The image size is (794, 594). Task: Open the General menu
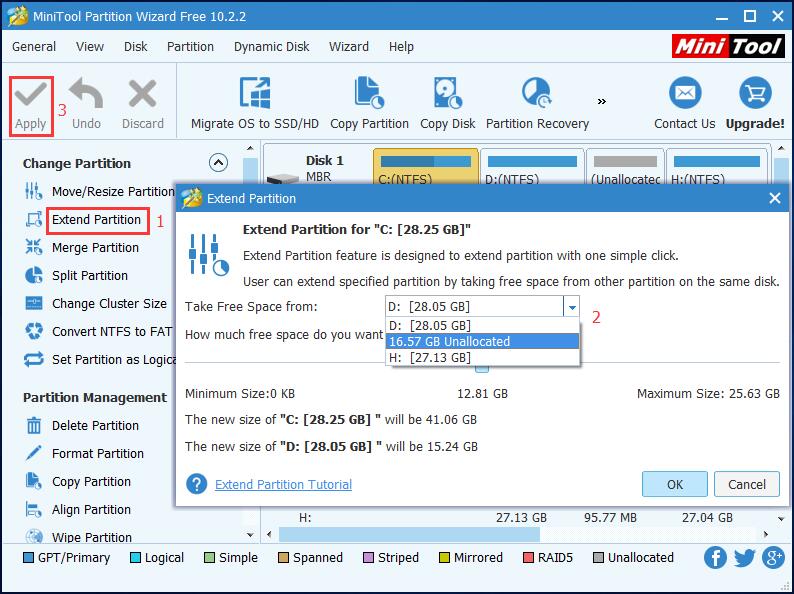point(34,47)
